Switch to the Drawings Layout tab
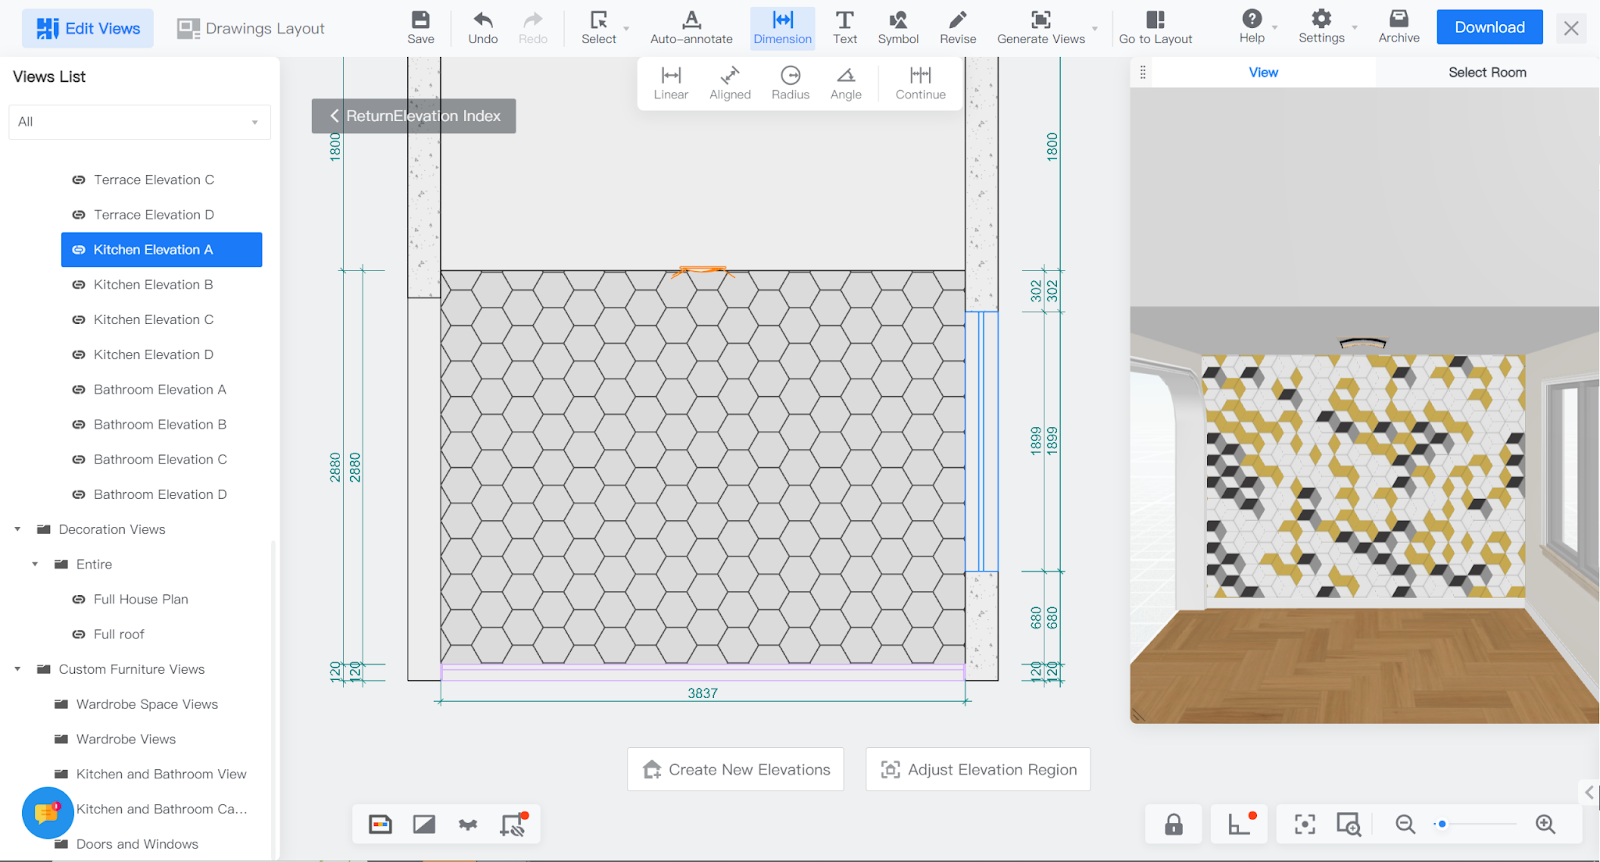1600x862 pixels. click(x=251, y=28)
